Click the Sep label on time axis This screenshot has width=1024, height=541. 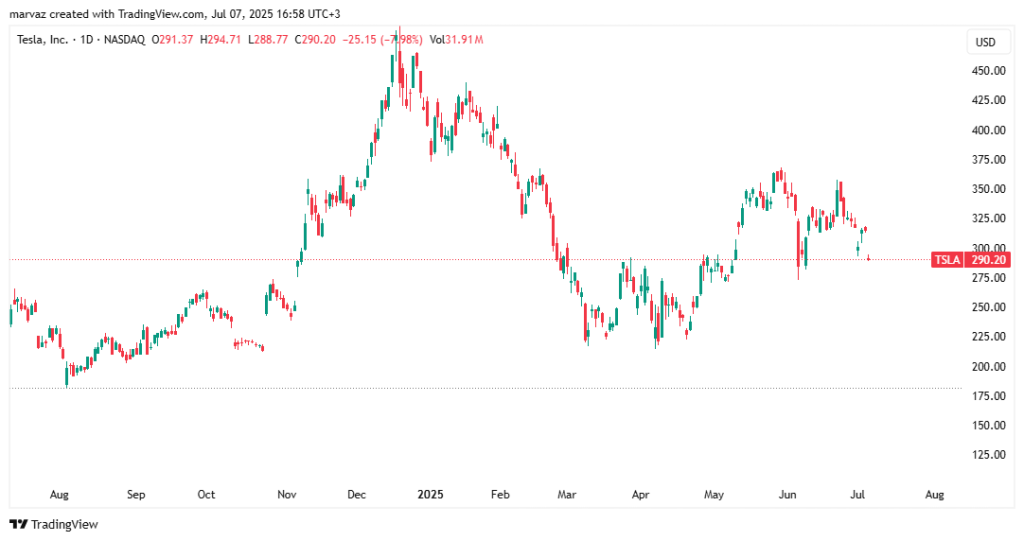point(136,495)
